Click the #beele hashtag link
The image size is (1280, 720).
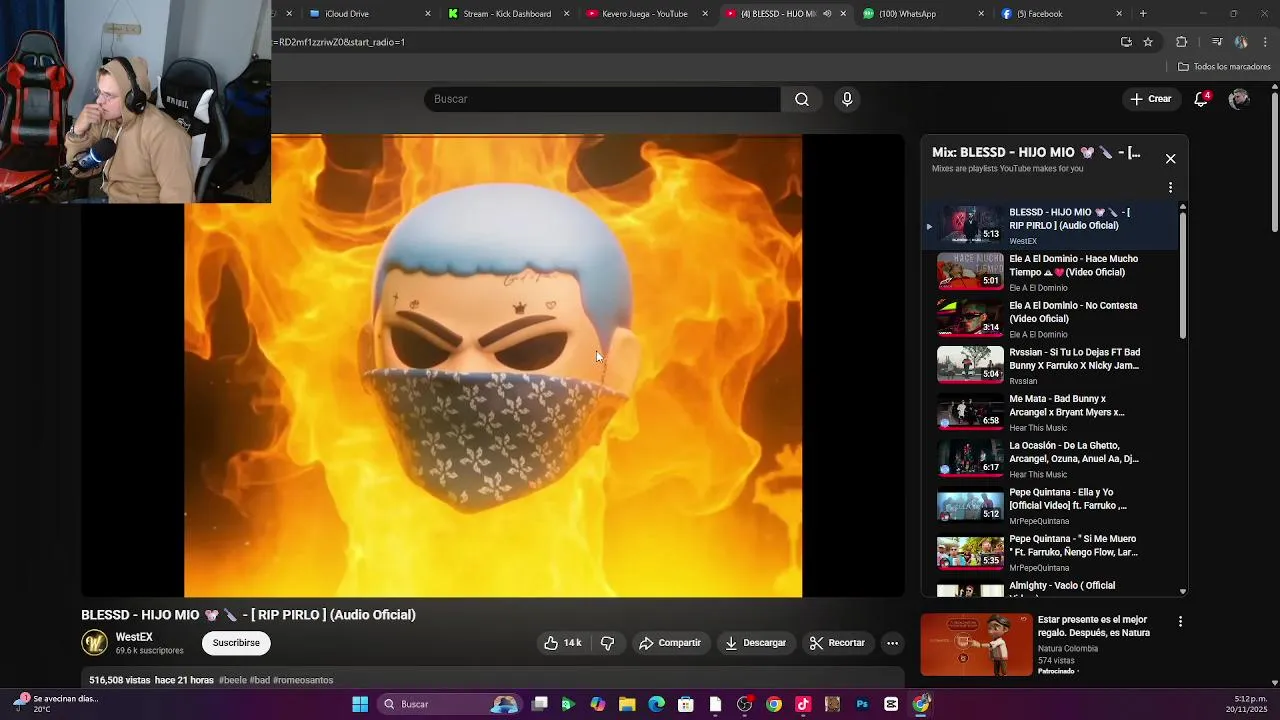tap(232, 680)
